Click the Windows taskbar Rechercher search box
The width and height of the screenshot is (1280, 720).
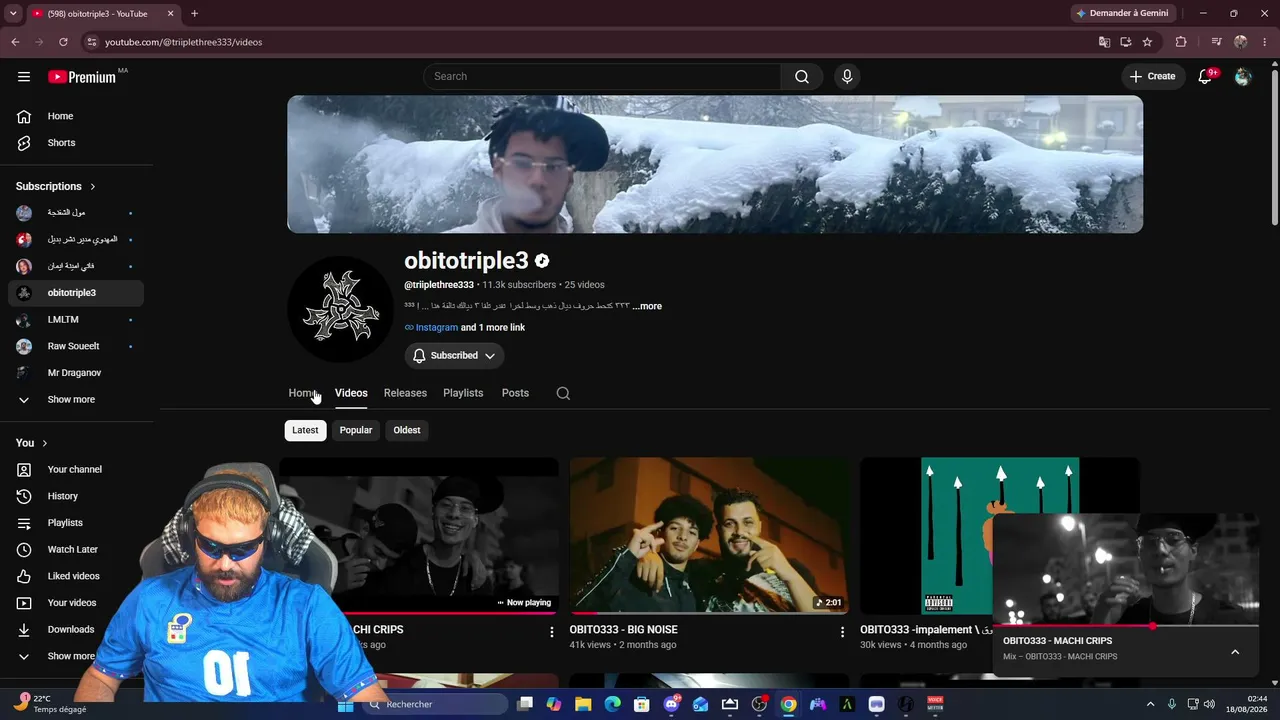click(435, 704)
